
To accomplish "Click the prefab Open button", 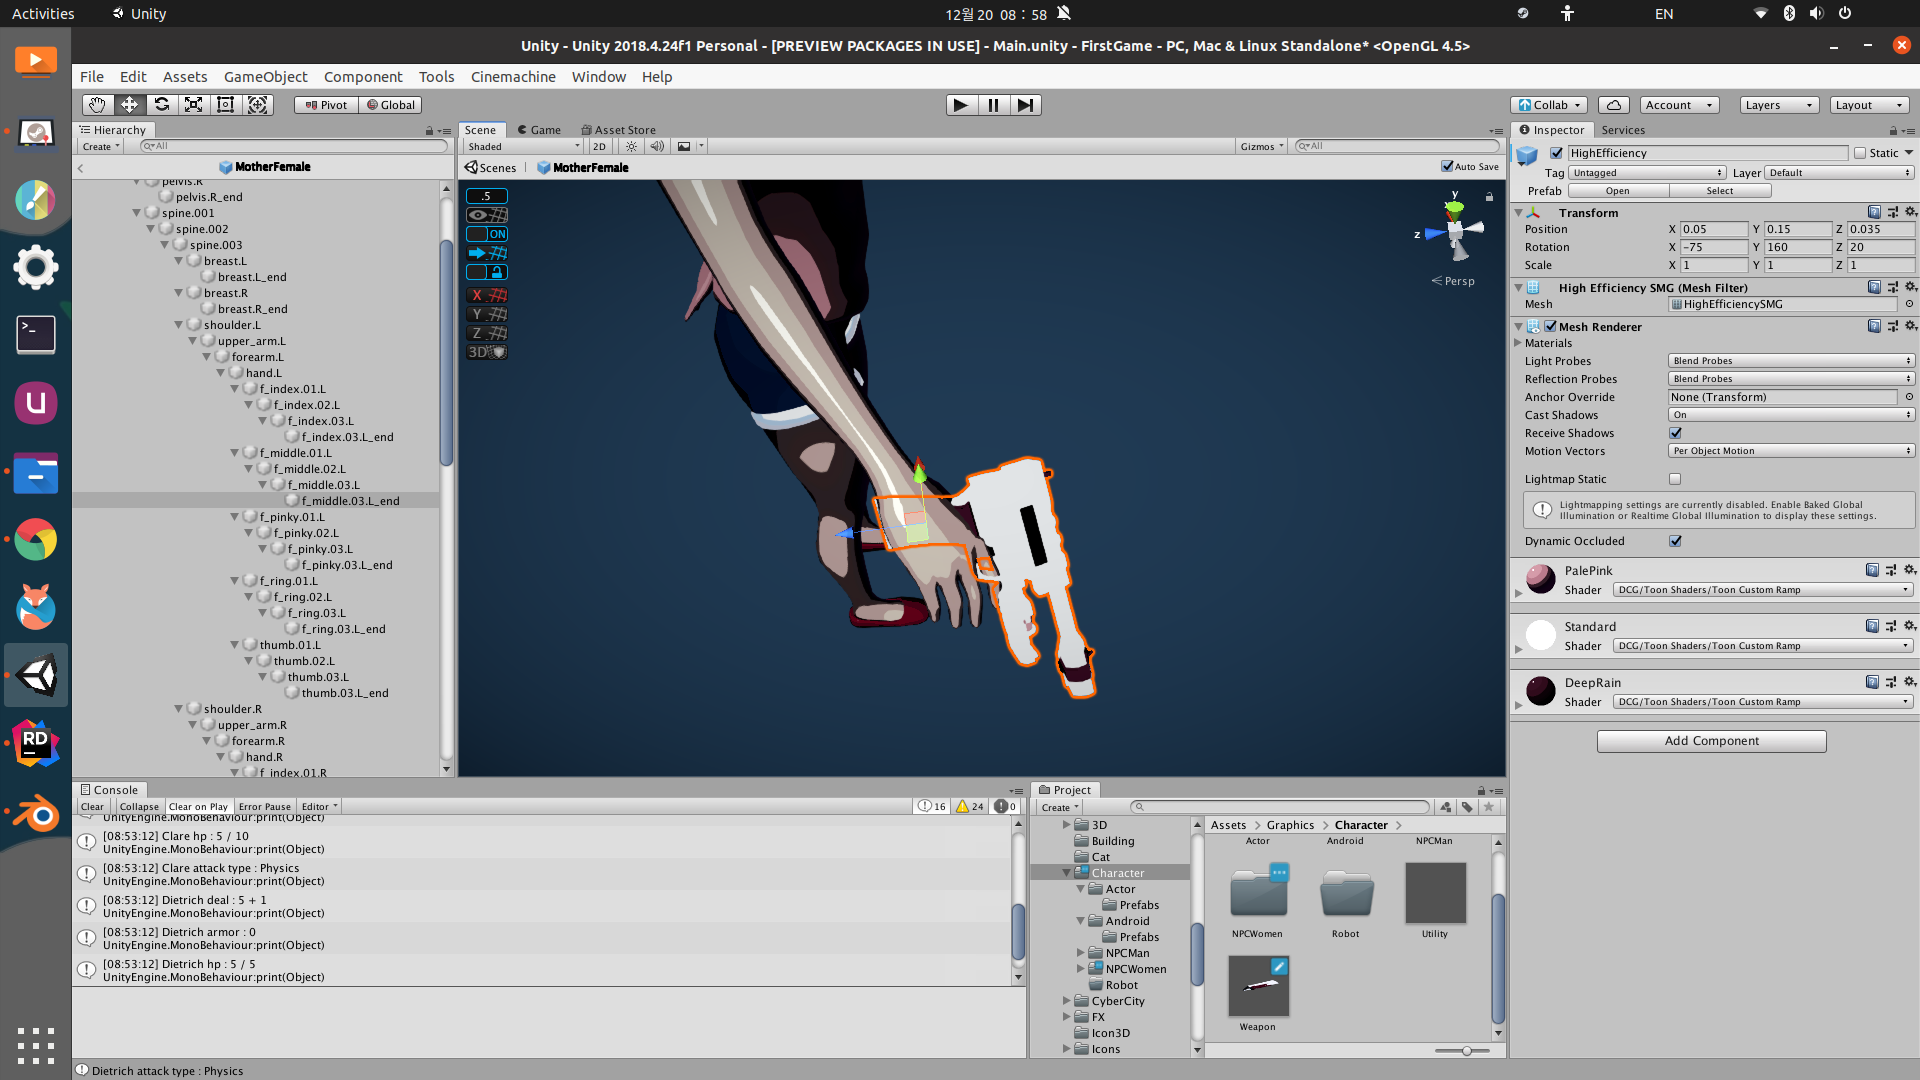I will 1618,191.
